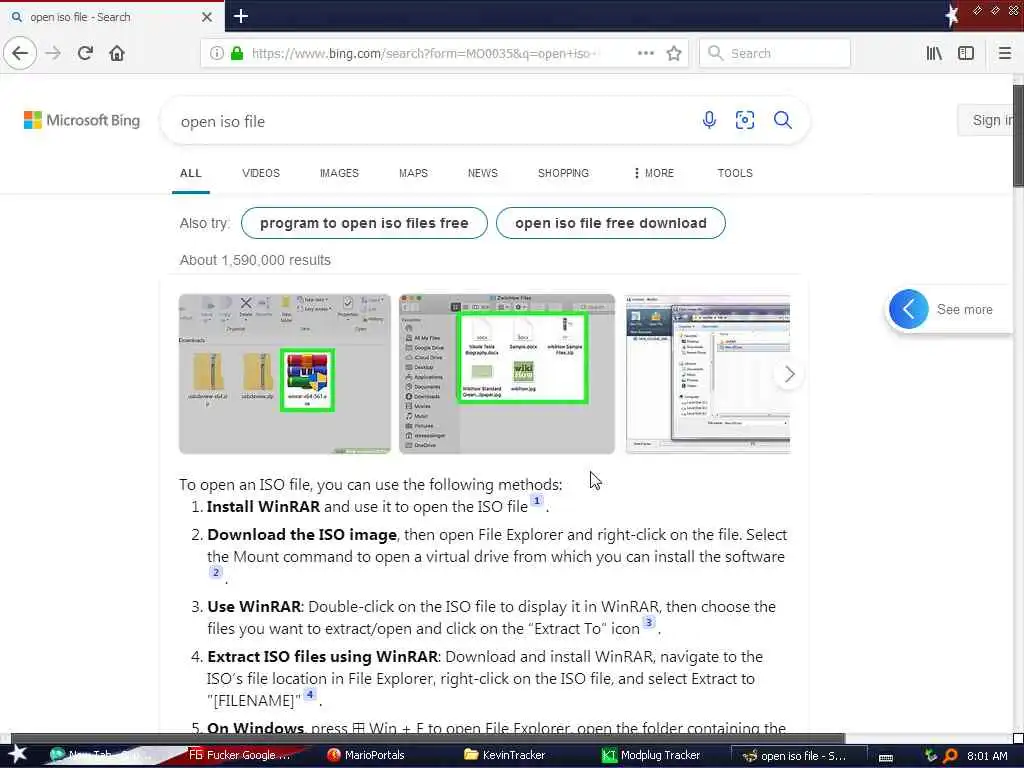Click the Firefox Search field

[775, 53]
